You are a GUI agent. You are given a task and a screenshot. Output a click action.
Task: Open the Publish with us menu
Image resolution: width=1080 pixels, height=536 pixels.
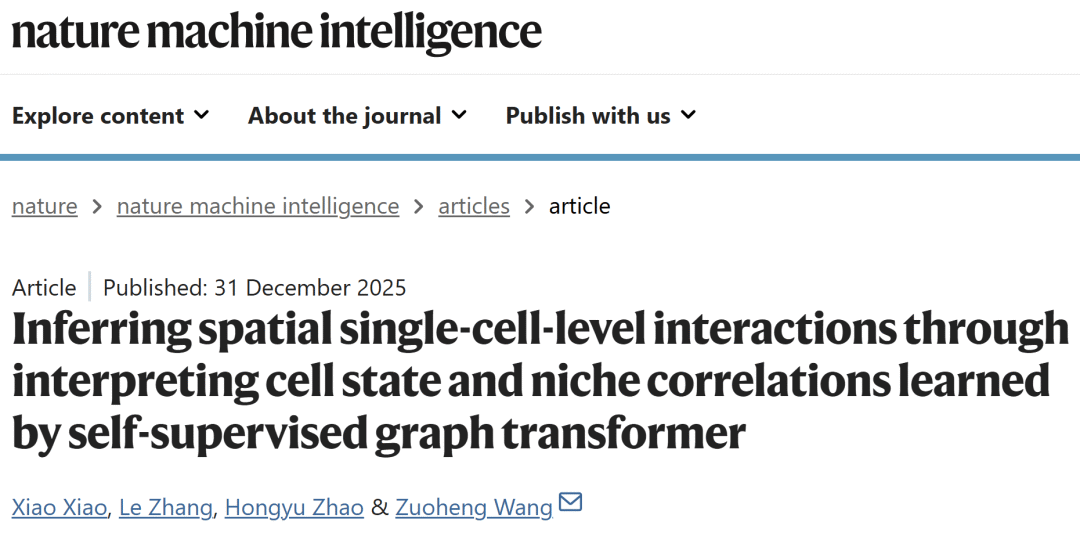click(588, 116)
